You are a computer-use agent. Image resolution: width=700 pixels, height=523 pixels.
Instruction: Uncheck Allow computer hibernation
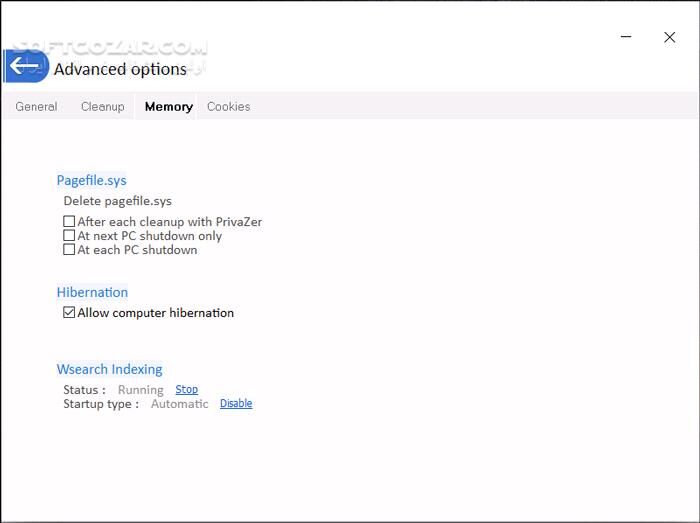[69, 313]
